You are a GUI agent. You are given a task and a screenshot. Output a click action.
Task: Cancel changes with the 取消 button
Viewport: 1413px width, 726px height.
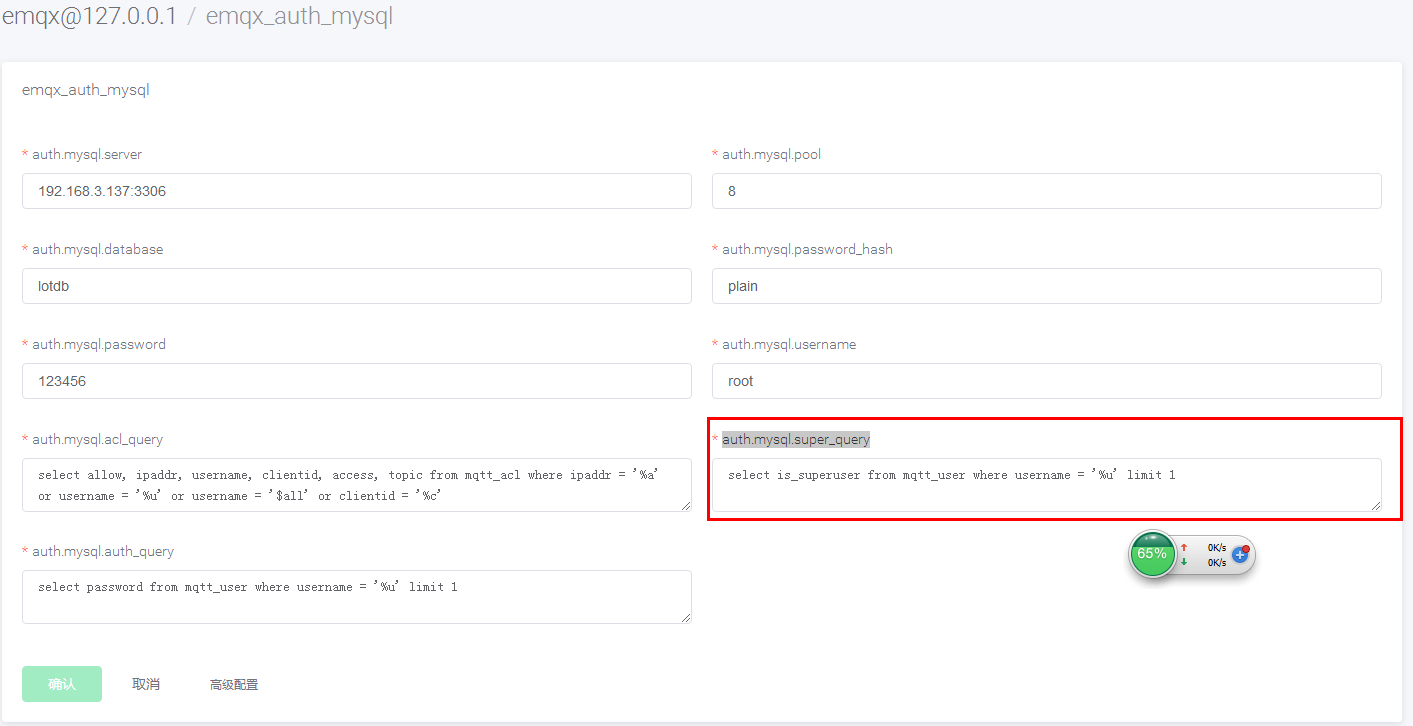(x=146, y=684)
